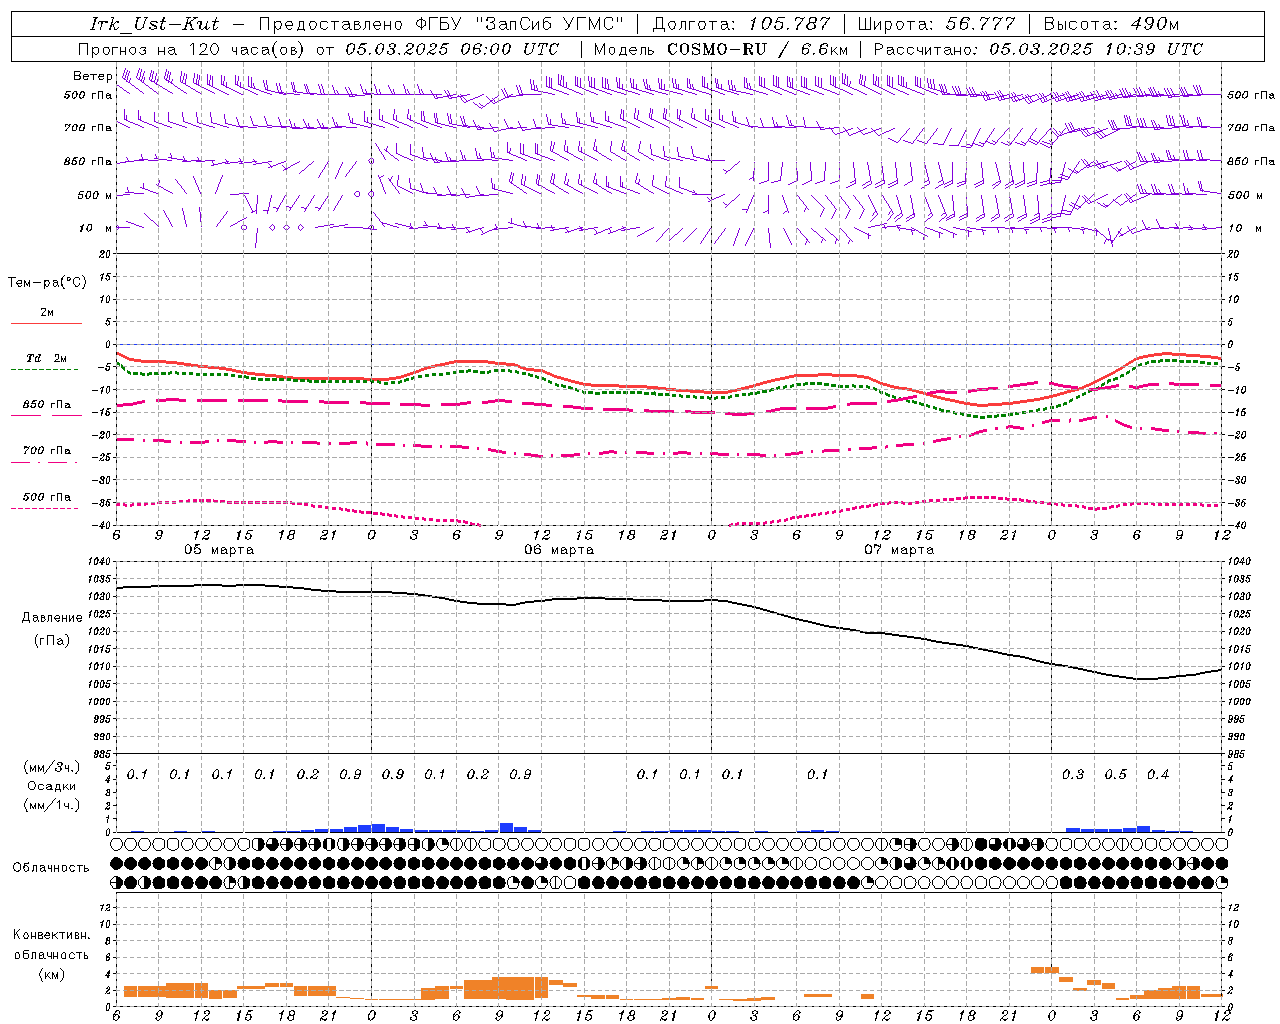Click the red 2м temperature legend line
The image size is (1280, 1024).
(x=46, y=323)
